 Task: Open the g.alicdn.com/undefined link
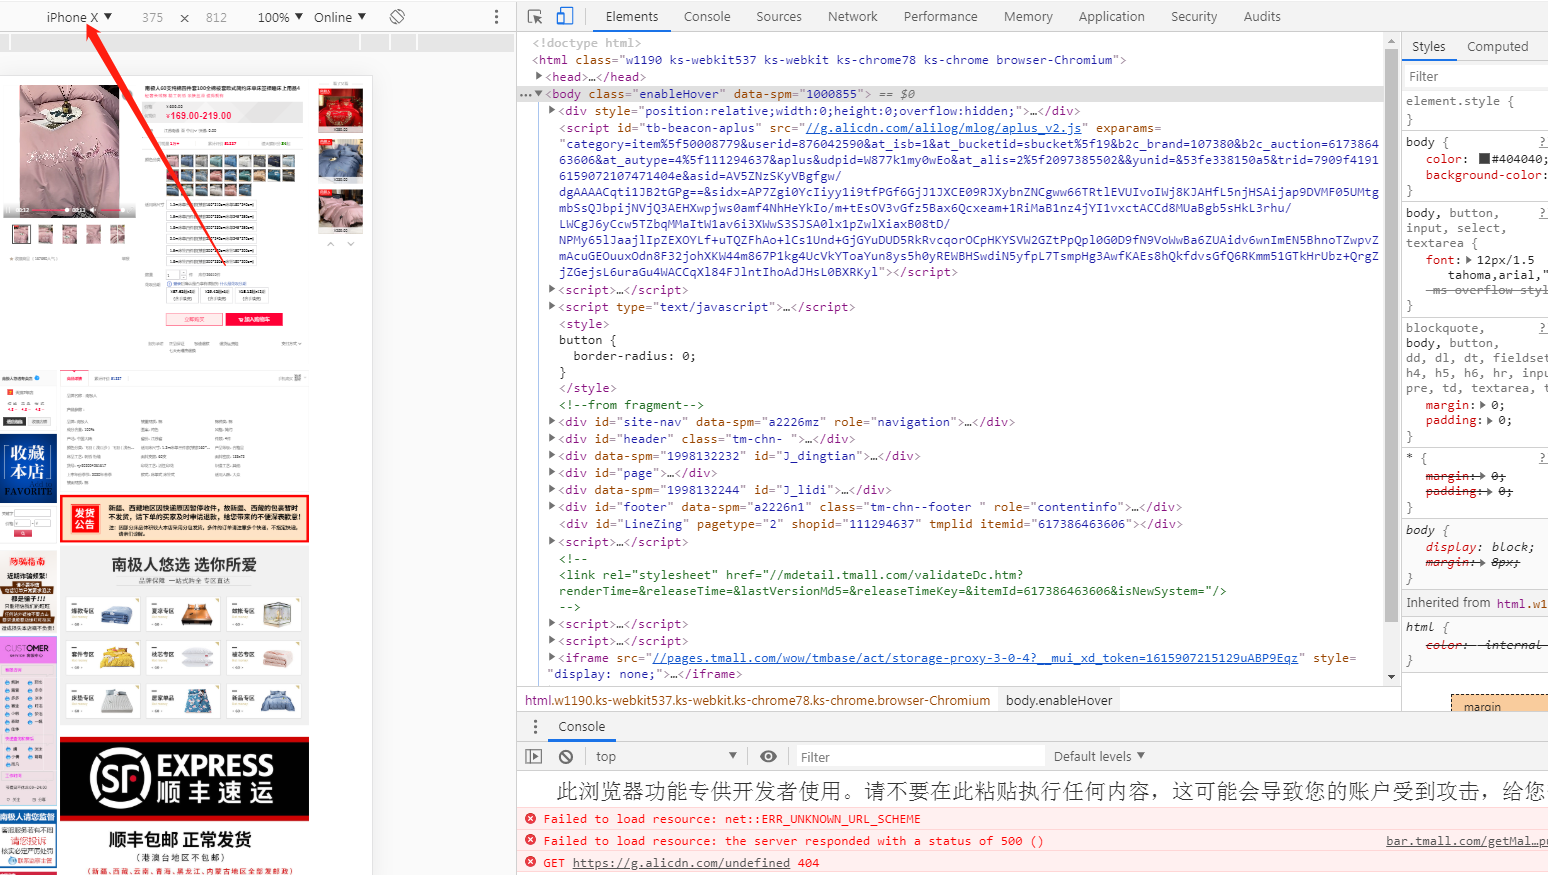pos(681,863)
